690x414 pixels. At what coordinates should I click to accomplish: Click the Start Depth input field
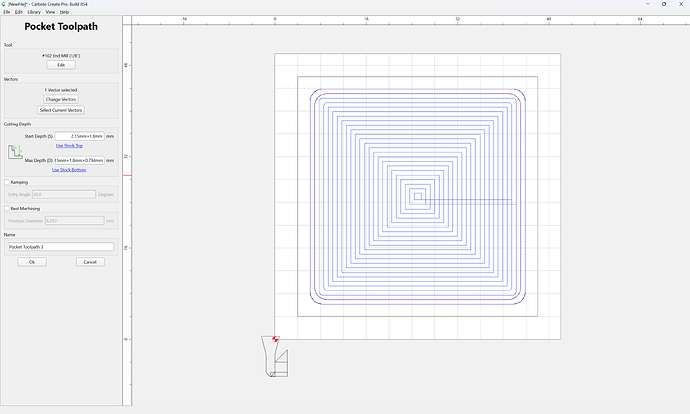[80, 136]
